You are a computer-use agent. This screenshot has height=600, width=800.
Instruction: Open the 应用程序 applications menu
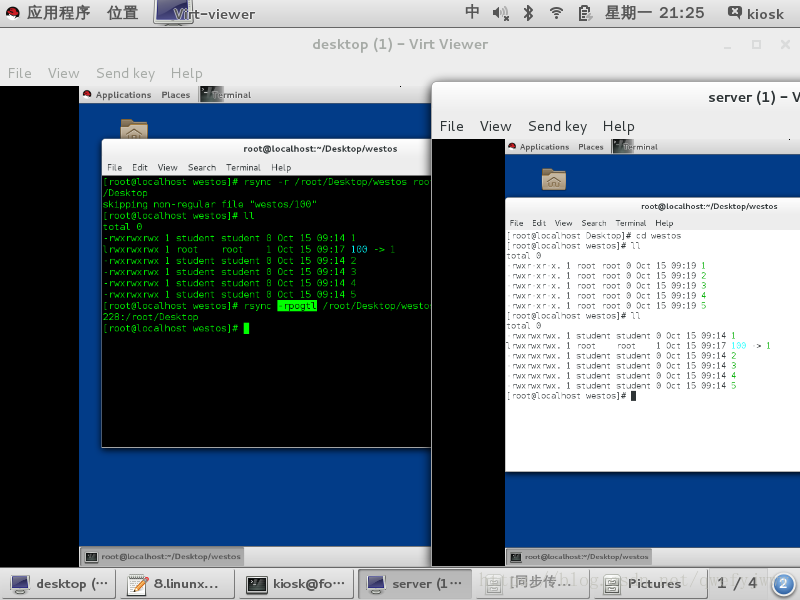tap(48, 13)
